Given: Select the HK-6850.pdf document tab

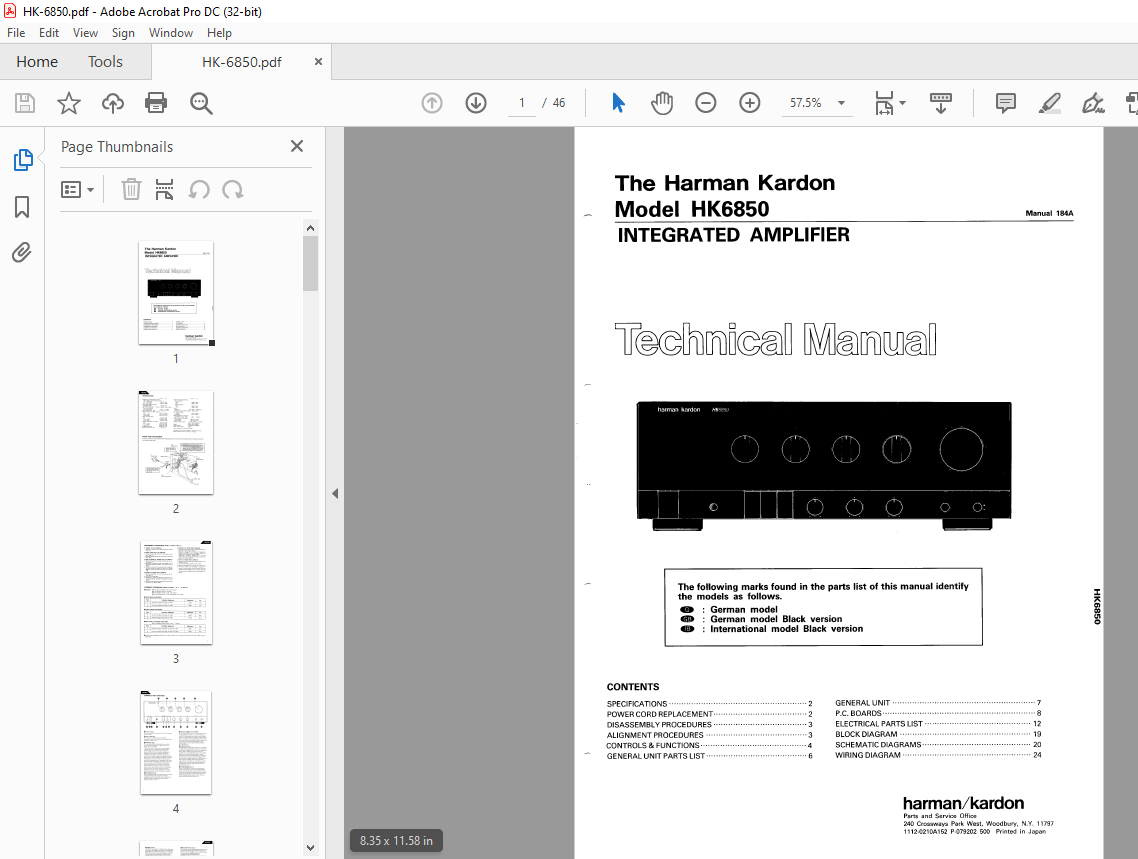Looking at the screenshot, I should point(242,62).
